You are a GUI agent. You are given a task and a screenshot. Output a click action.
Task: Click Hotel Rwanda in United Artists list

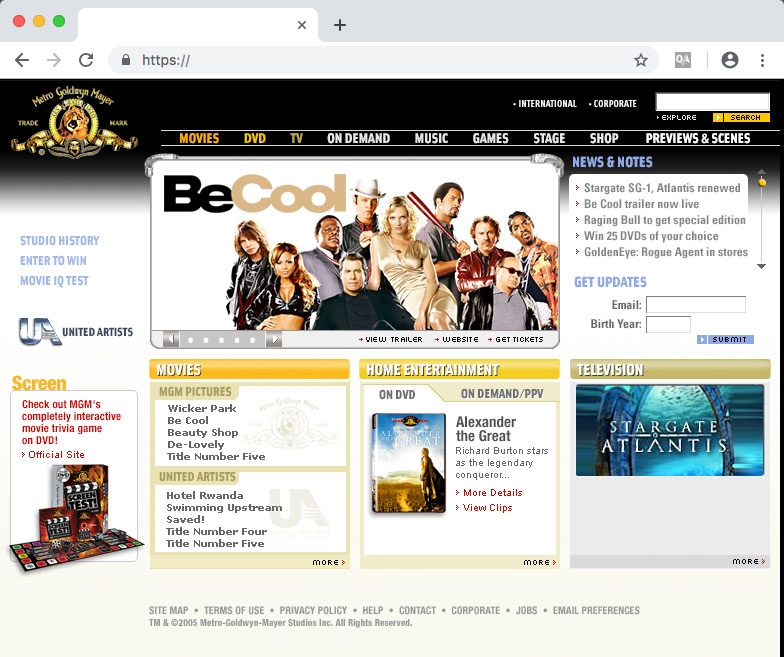point(204,496)
